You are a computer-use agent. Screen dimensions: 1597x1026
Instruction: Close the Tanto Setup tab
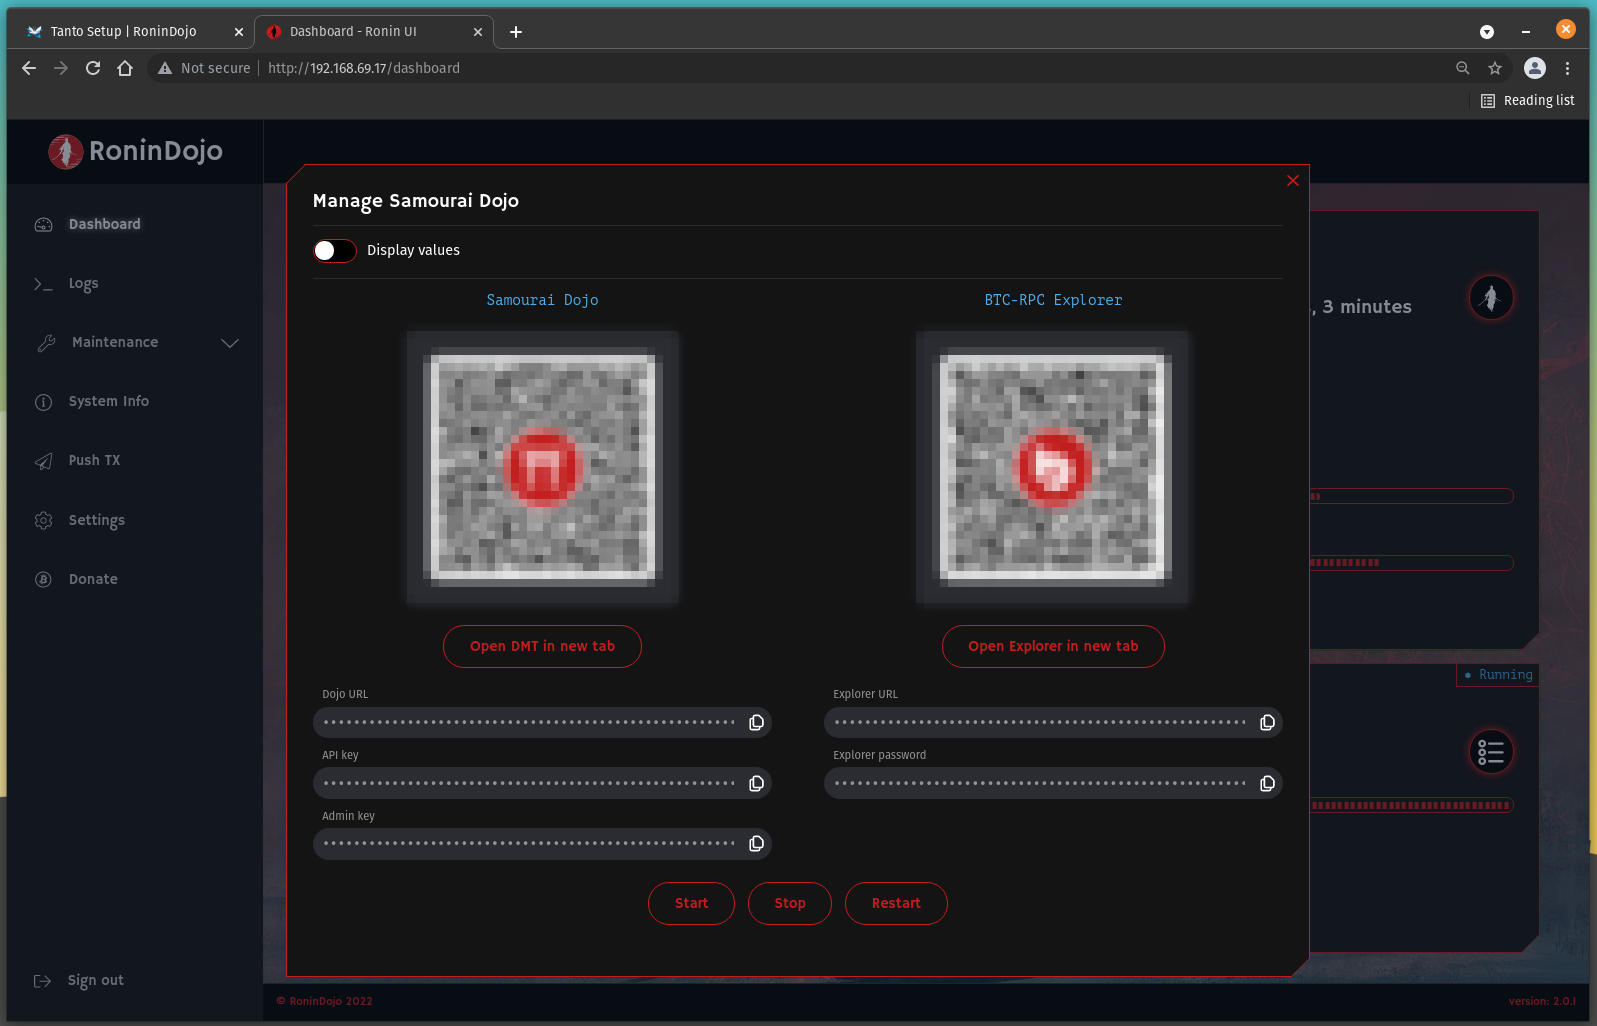(x=239, y=32)
